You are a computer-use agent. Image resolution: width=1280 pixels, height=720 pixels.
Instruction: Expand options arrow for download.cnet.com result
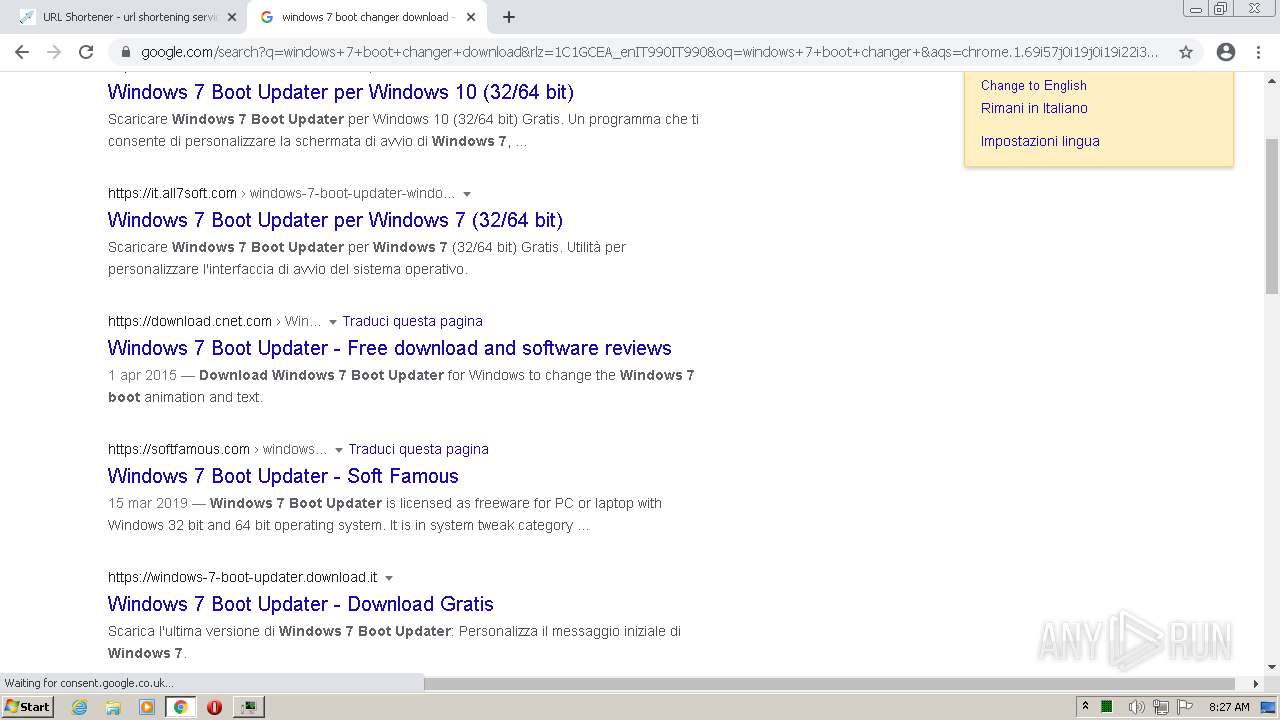tap(333, 322)
